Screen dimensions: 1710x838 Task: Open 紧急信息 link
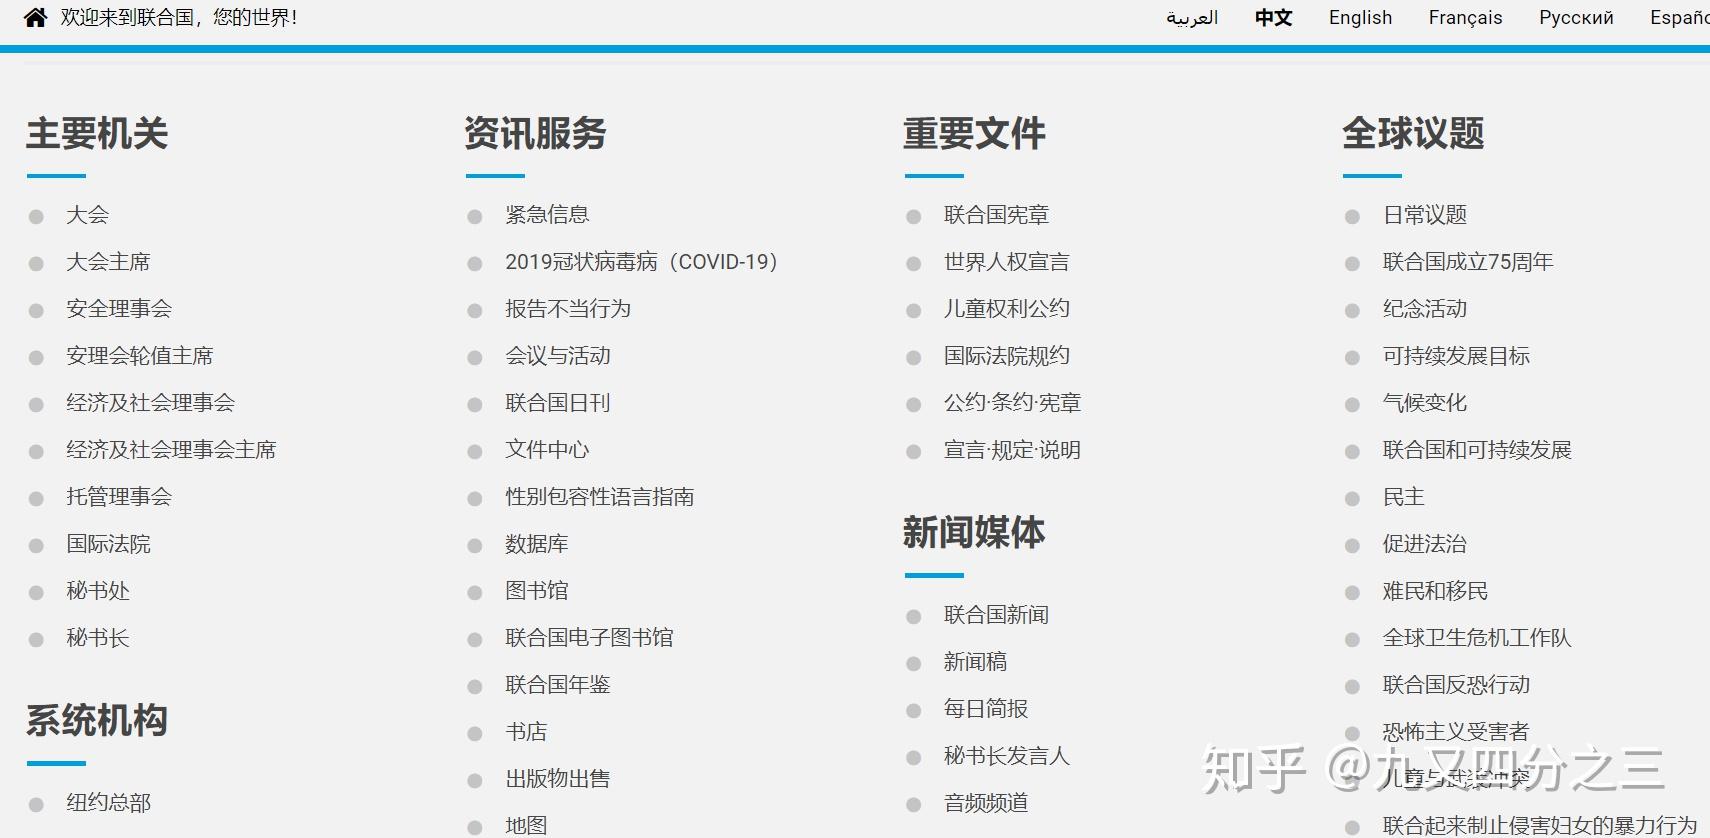point(547,215)
